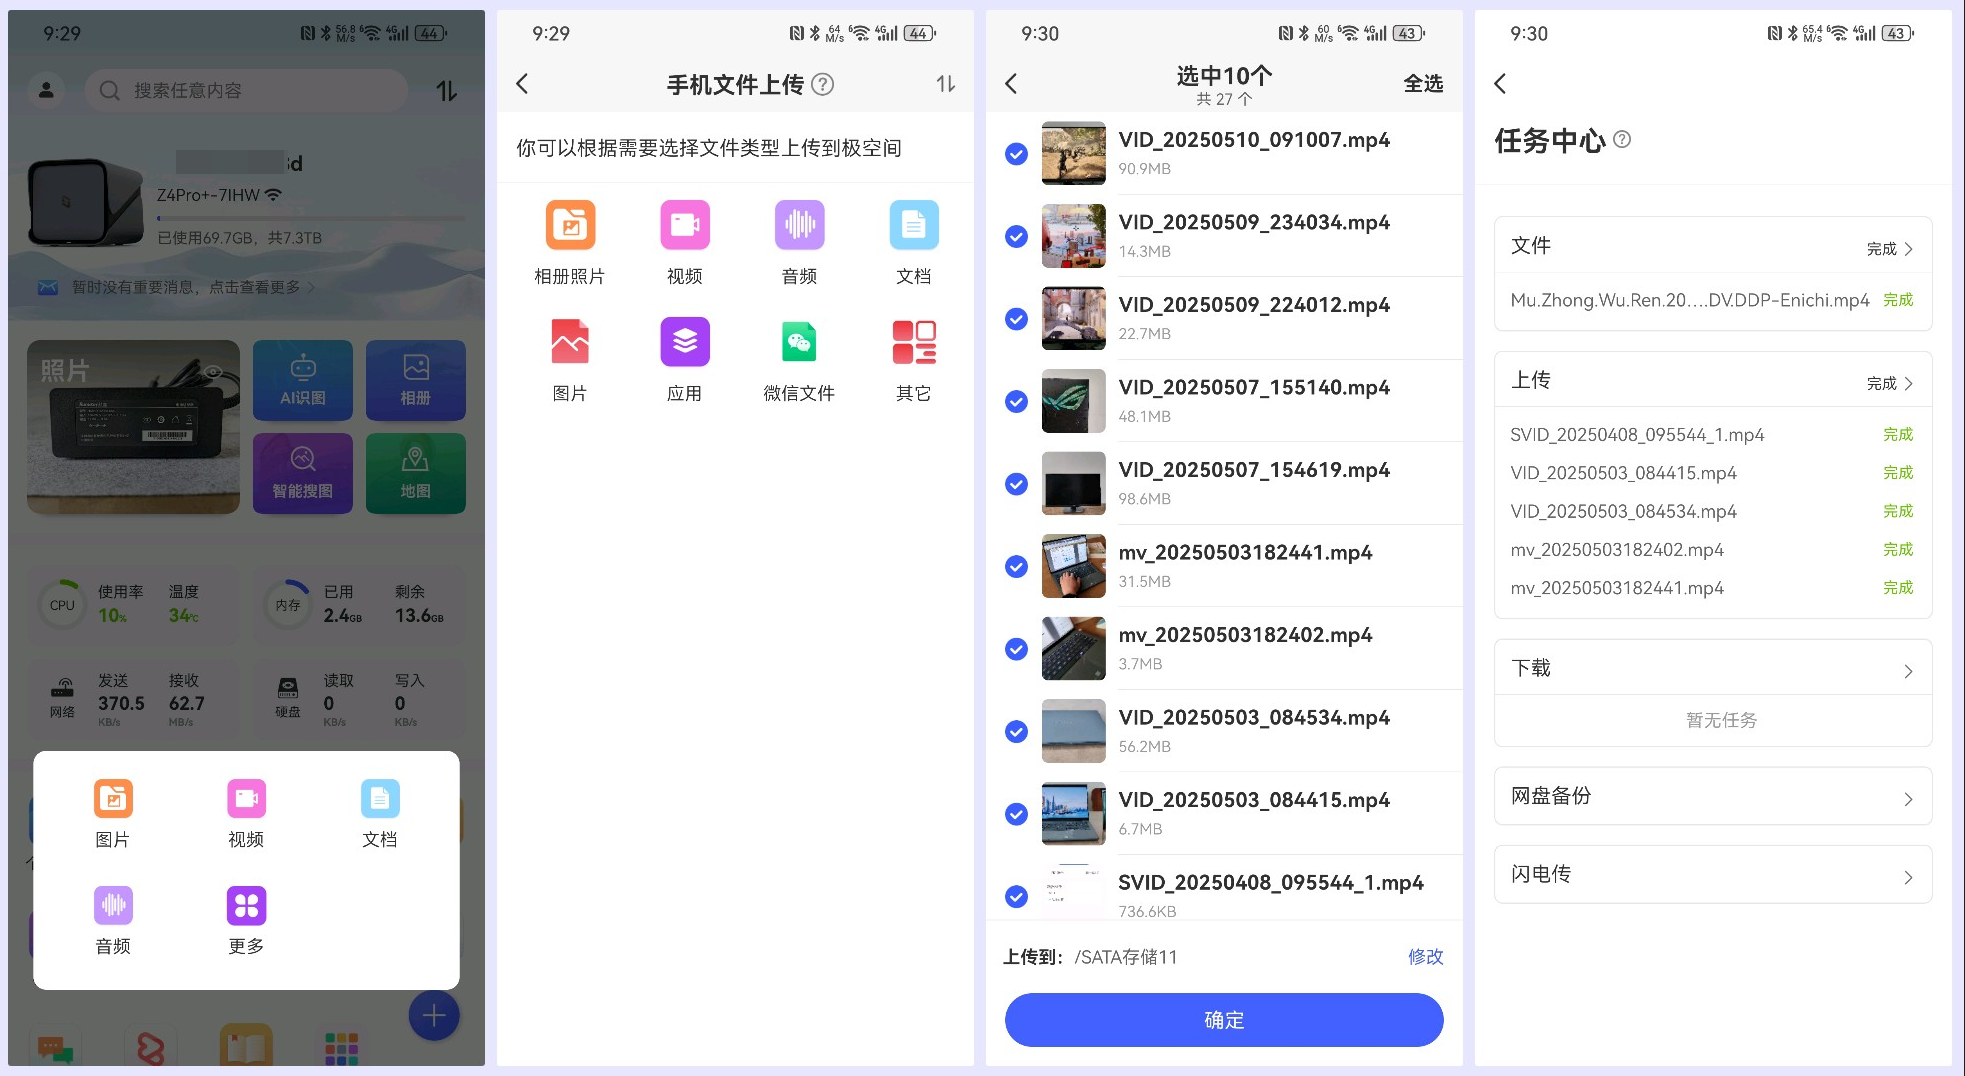Open 视频 icon on the 手机文件上传 page

click(685, 226)
